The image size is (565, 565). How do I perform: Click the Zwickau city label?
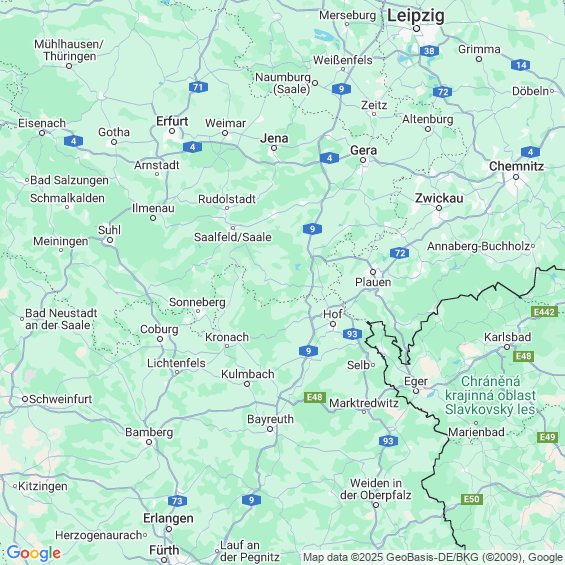(439, 198)
